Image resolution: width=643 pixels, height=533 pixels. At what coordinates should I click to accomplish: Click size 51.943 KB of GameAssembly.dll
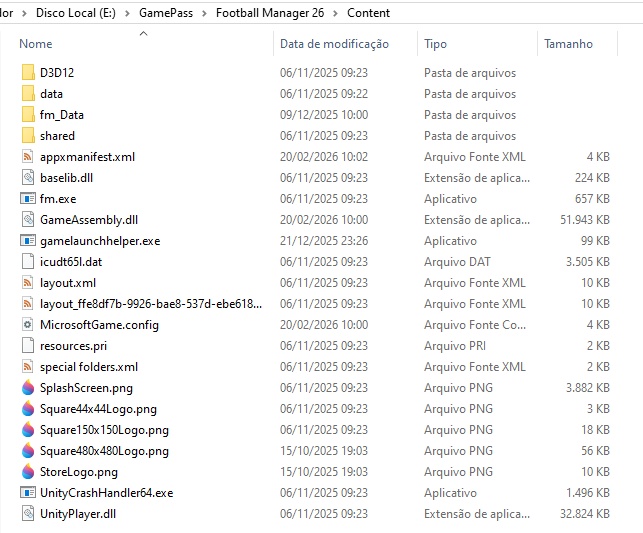(585, 219)
